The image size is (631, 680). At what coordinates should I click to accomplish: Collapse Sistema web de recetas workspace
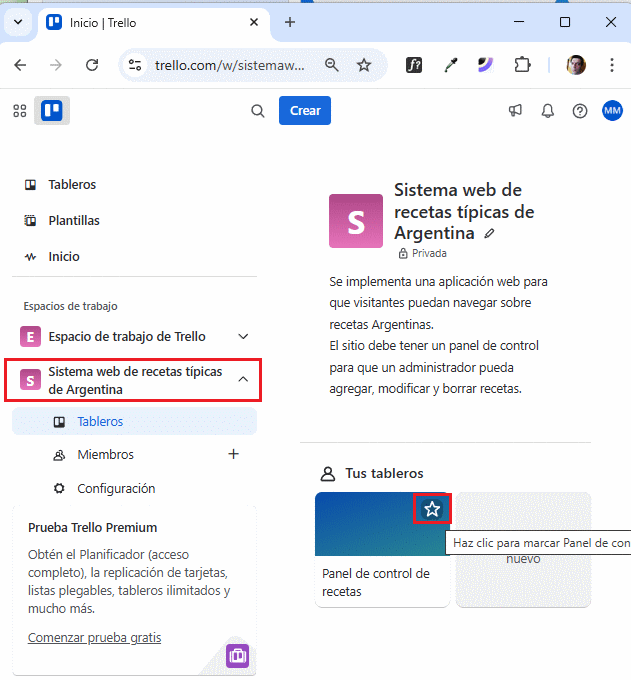click(243, 380)
